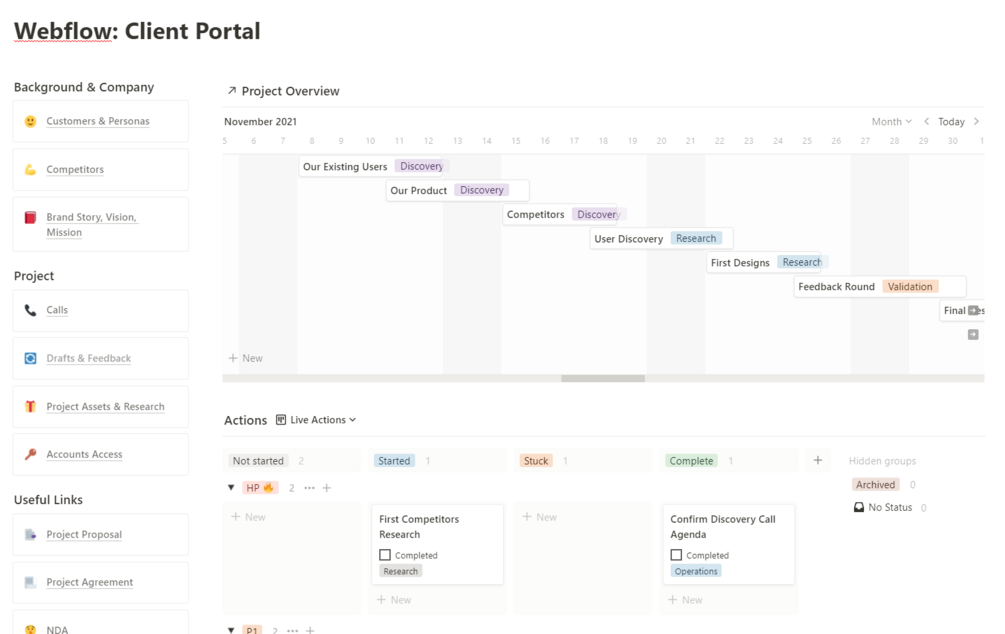Click the gift icon beside Project Assets & Research

pos(30,406)
